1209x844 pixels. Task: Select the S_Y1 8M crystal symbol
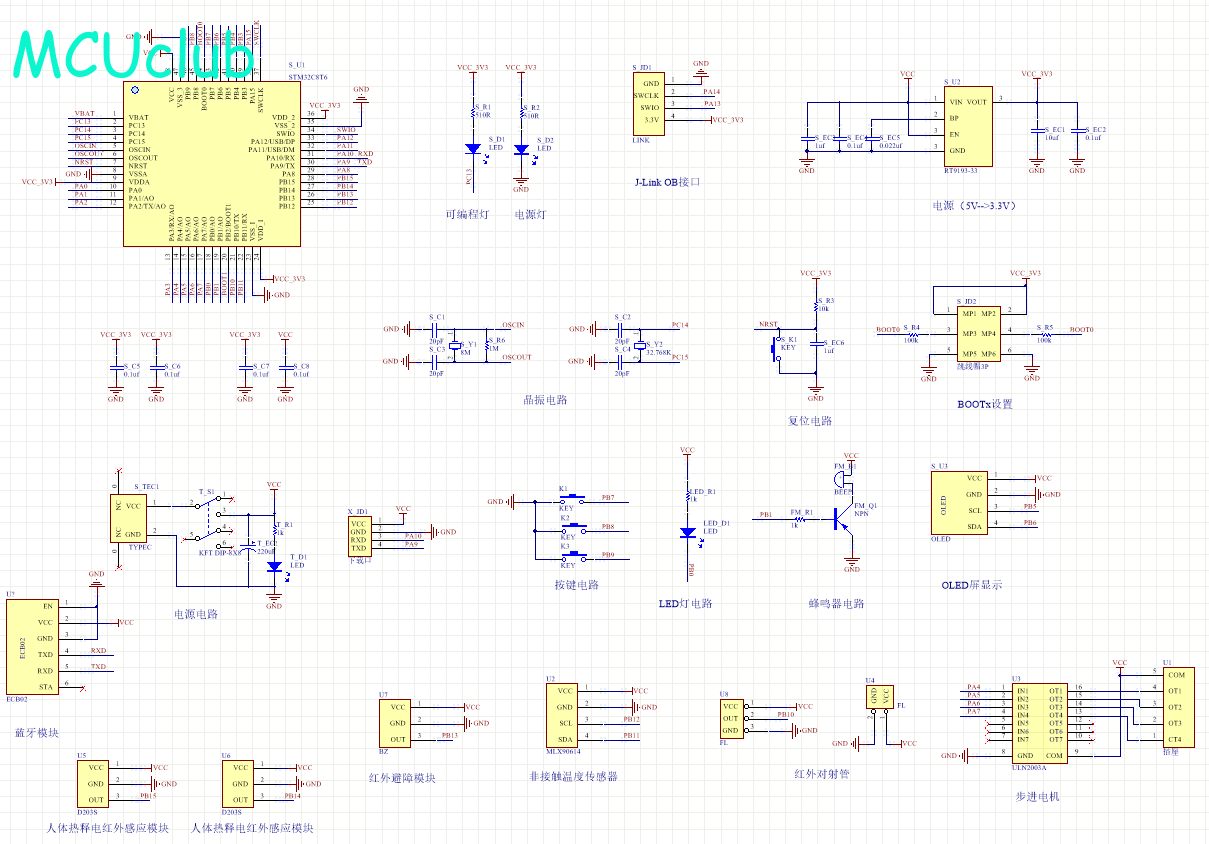pyautogui.click(x=452, y=345)
